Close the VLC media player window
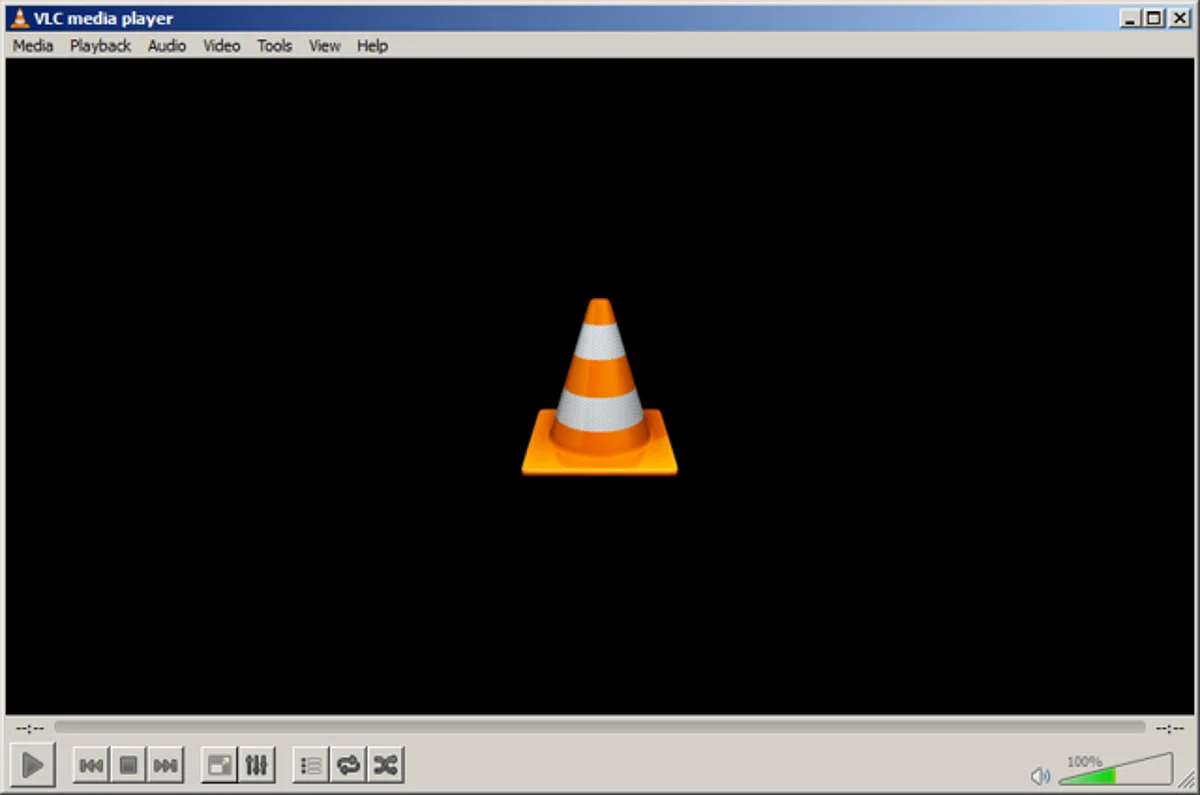 click(1180, 18)
